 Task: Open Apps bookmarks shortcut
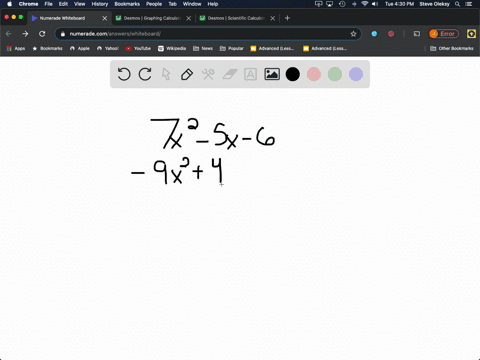tap(16, 48)
